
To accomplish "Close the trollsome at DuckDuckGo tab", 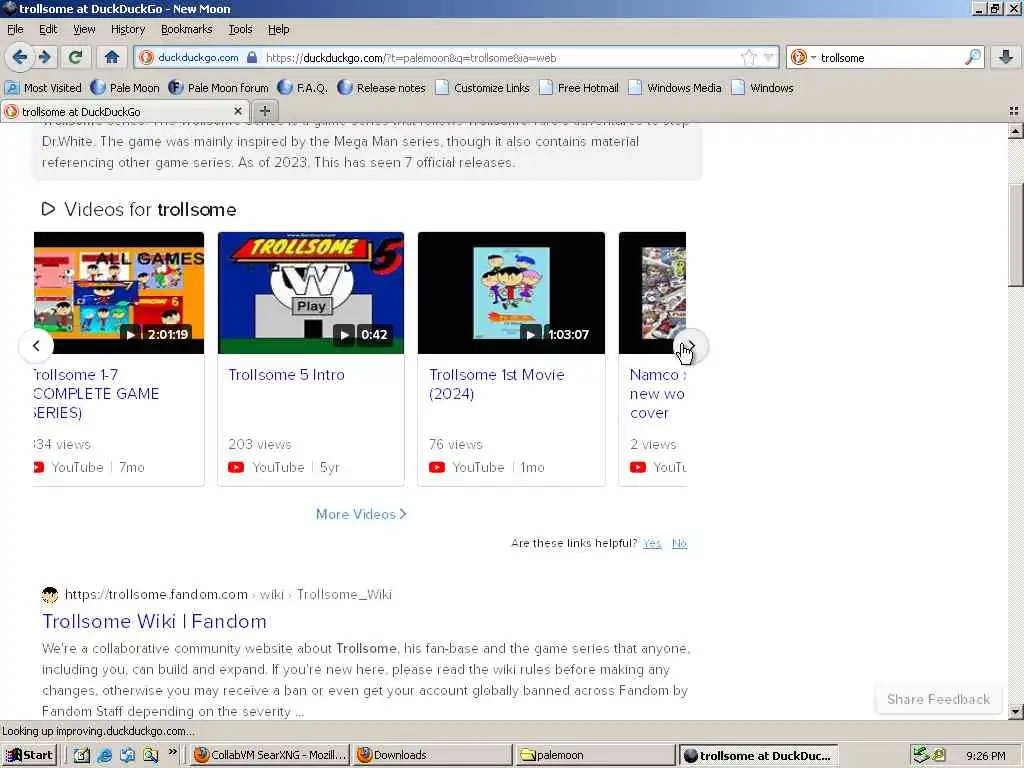I will [238, 111].
